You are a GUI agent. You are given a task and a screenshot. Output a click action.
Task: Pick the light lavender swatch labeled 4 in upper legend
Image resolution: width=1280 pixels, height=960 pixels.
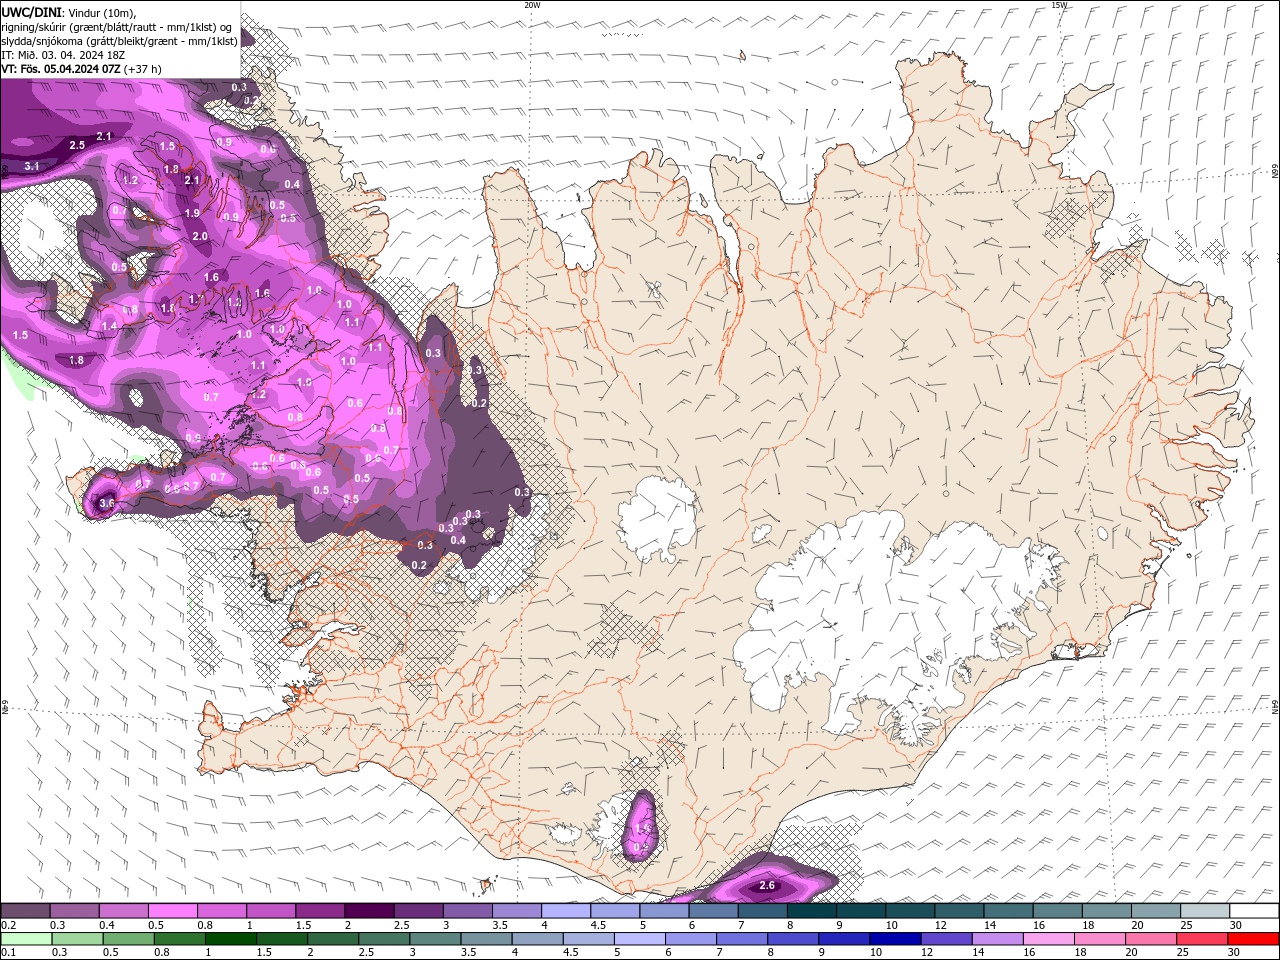click(566, 911)
